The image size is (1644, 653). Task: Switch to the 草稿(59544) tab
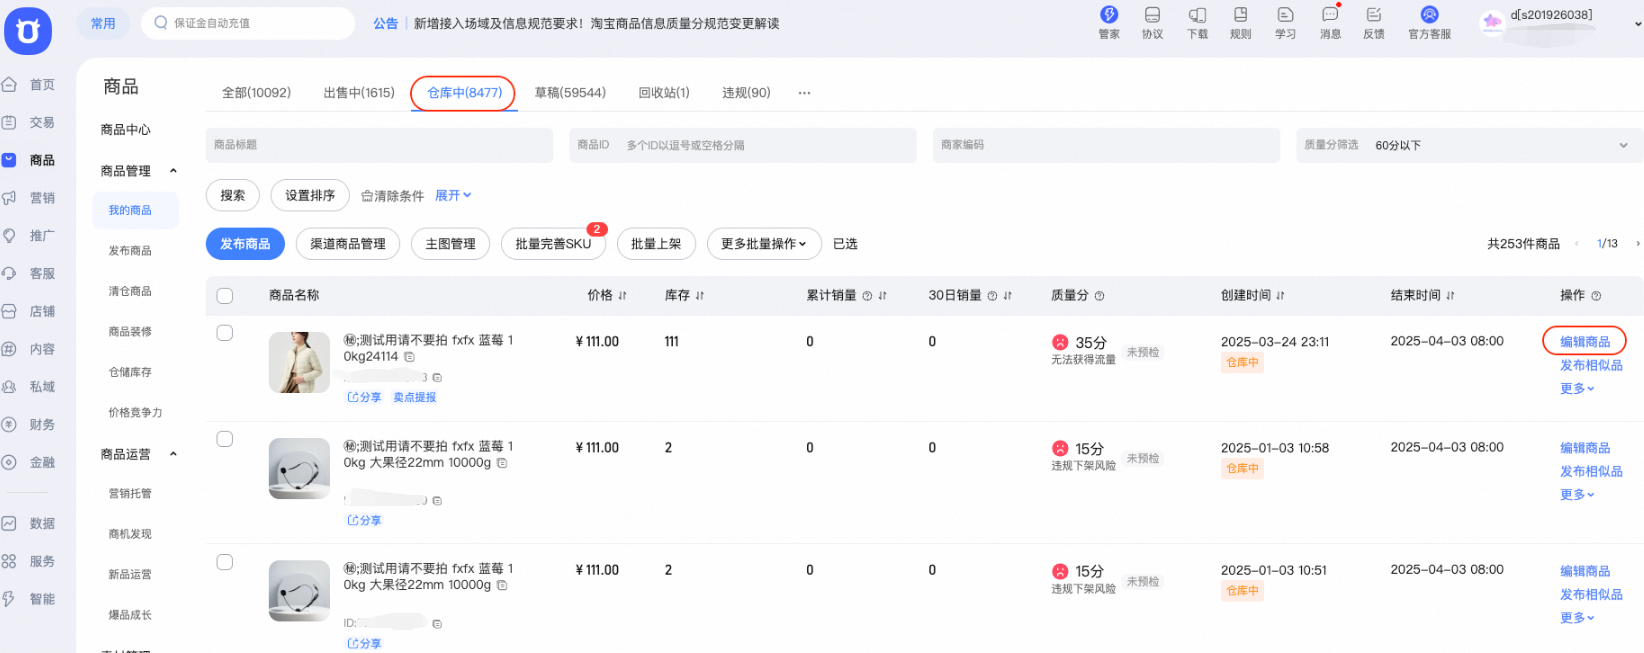coord(570,93)
